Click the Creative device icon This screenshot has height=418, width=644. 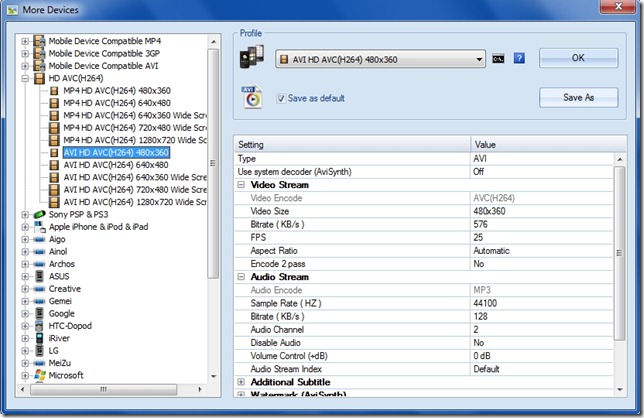(39, 289)
